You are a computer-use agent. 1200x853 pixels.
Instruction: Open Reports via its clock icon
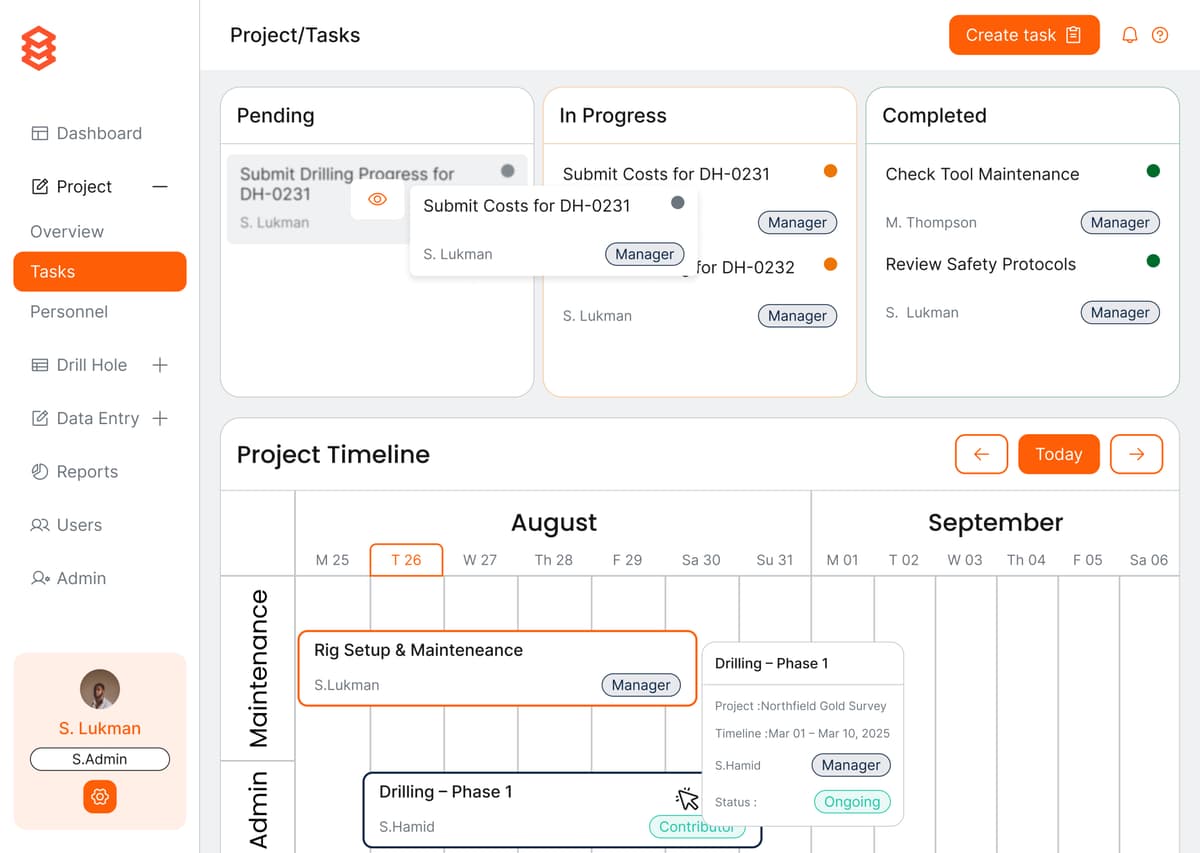point(37,471)
